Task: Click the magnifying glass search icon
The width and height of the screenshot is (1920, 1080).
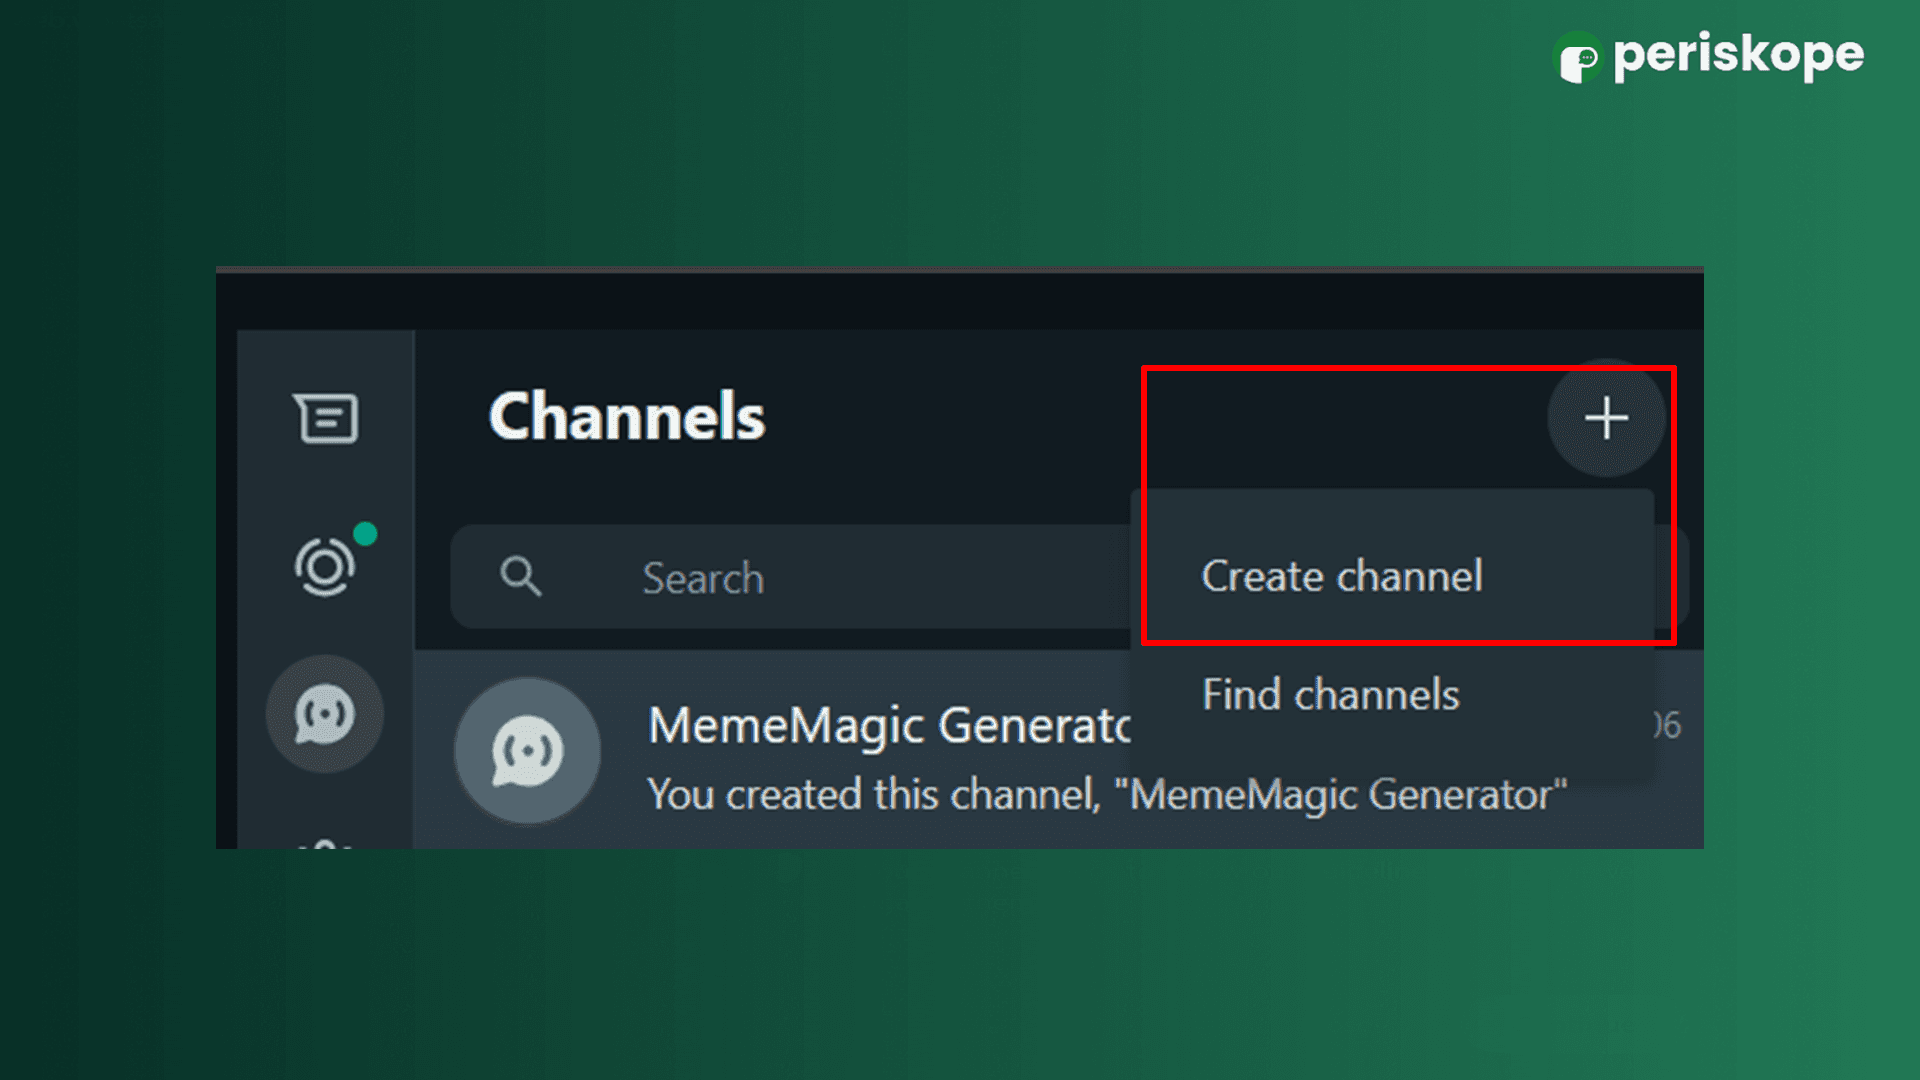Action: pyautogui.click(x=520, y=577)
